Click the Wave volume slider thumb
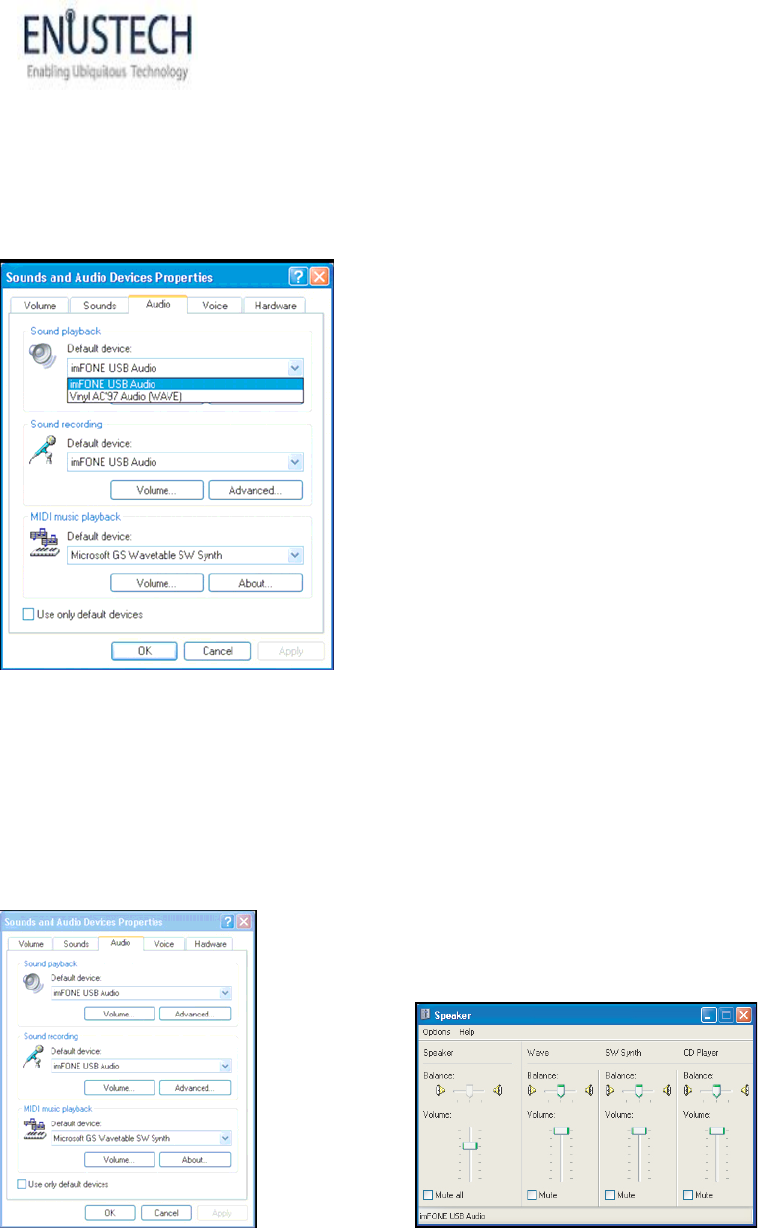 click(x=561, y=1131)
